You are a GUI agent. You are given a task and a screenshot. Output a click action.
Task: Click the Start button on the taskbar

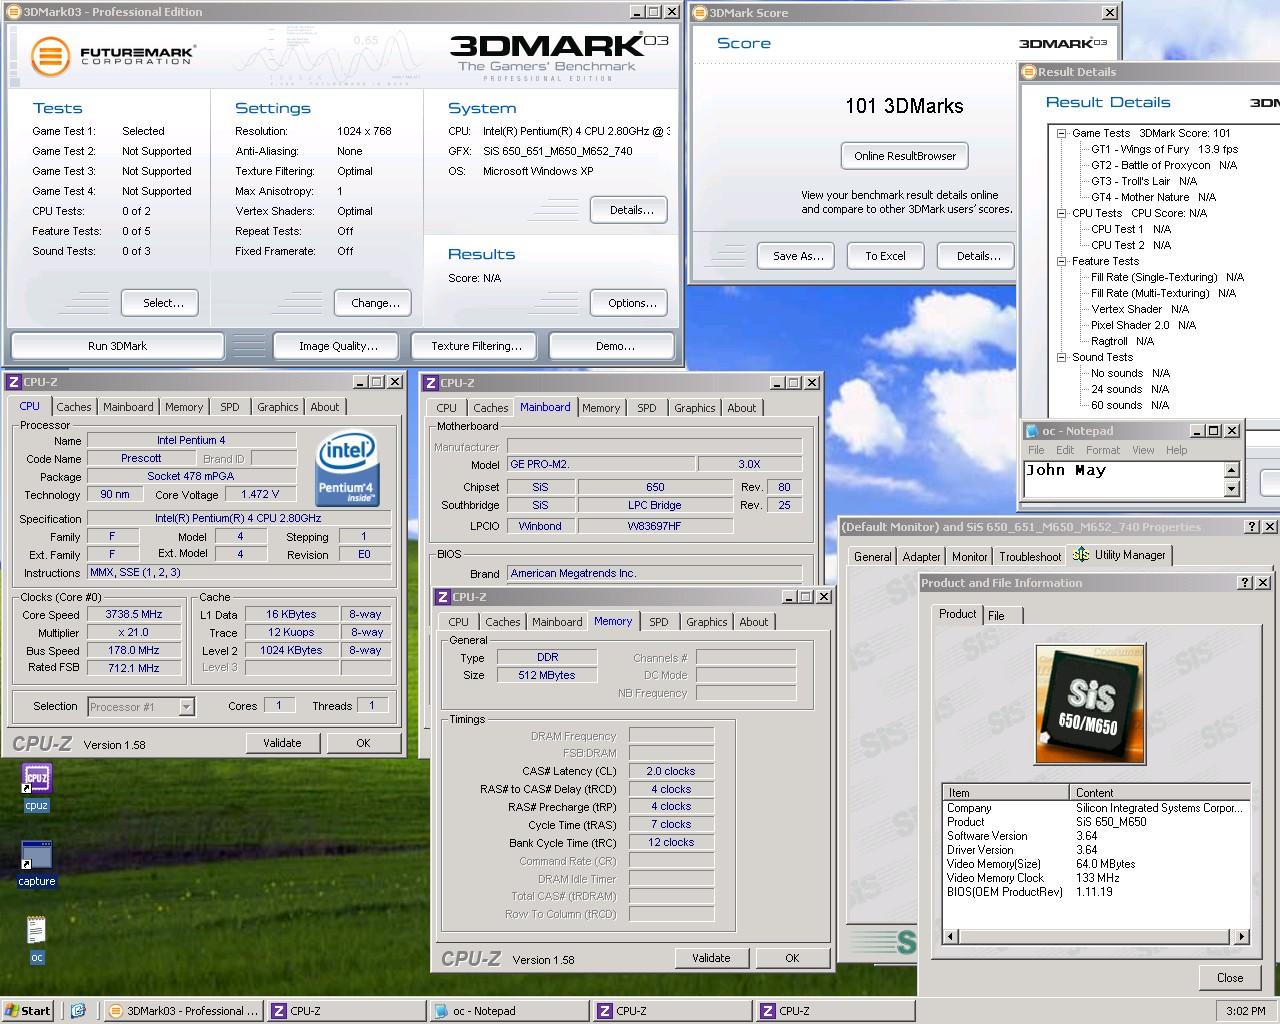click(x=28, y=1011)
